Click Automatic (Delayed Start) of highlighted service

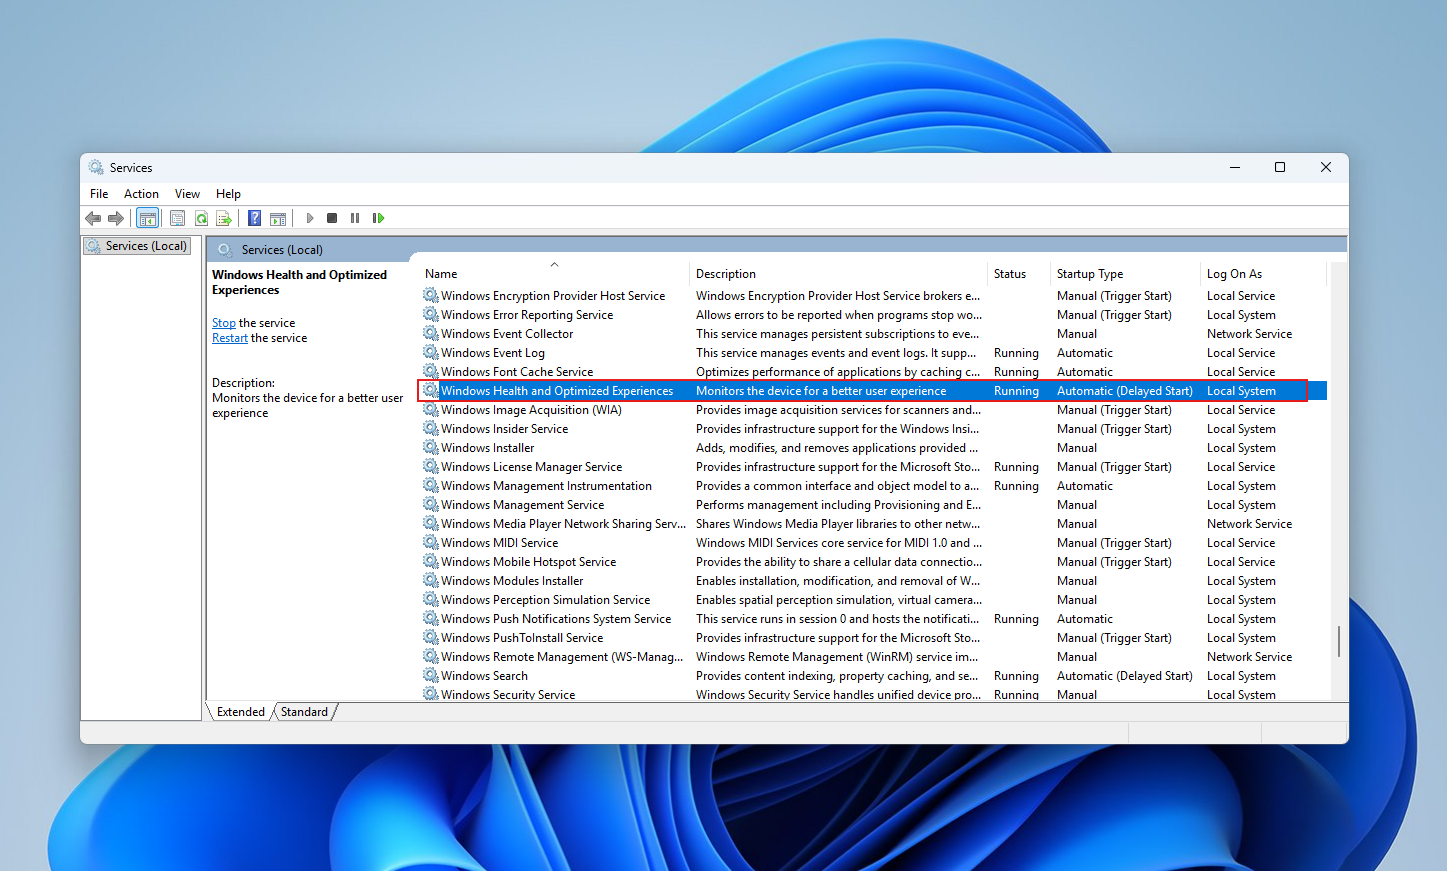tap(1125, 391)
